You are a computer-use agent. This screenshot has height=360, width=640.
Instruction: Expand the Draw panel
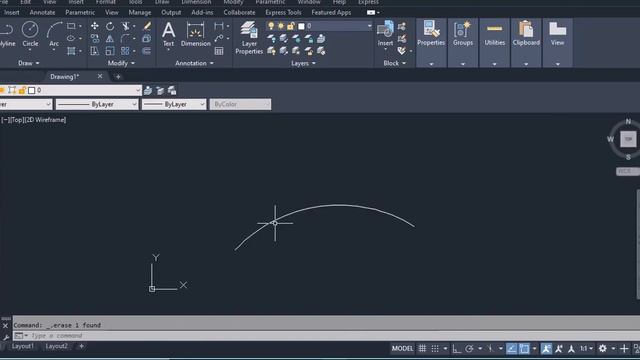coord(29,63)
